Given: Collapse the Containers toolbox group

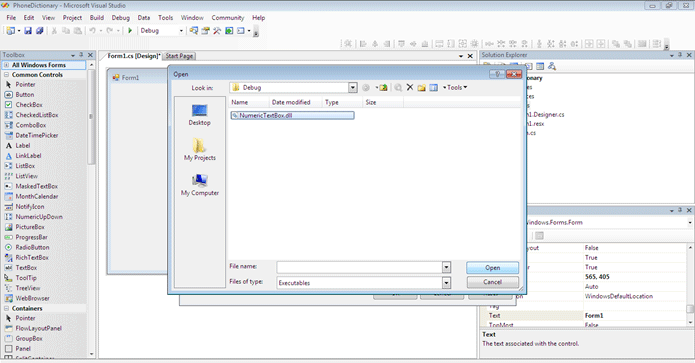Looking at the screenshot, I should click(7, 308).
